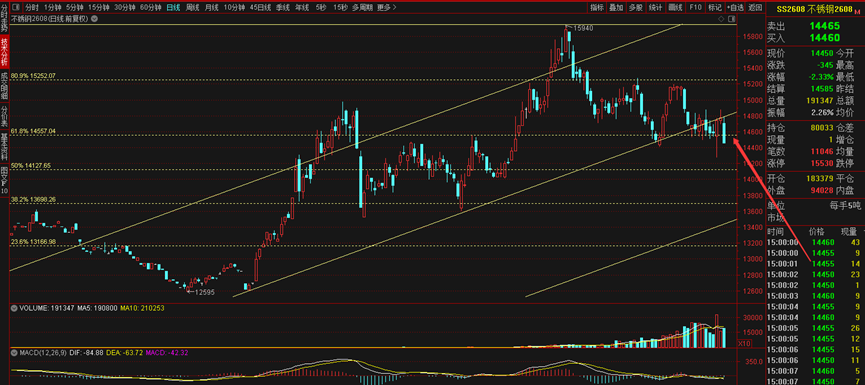Open the 标记 mark tool

[714, 7]
